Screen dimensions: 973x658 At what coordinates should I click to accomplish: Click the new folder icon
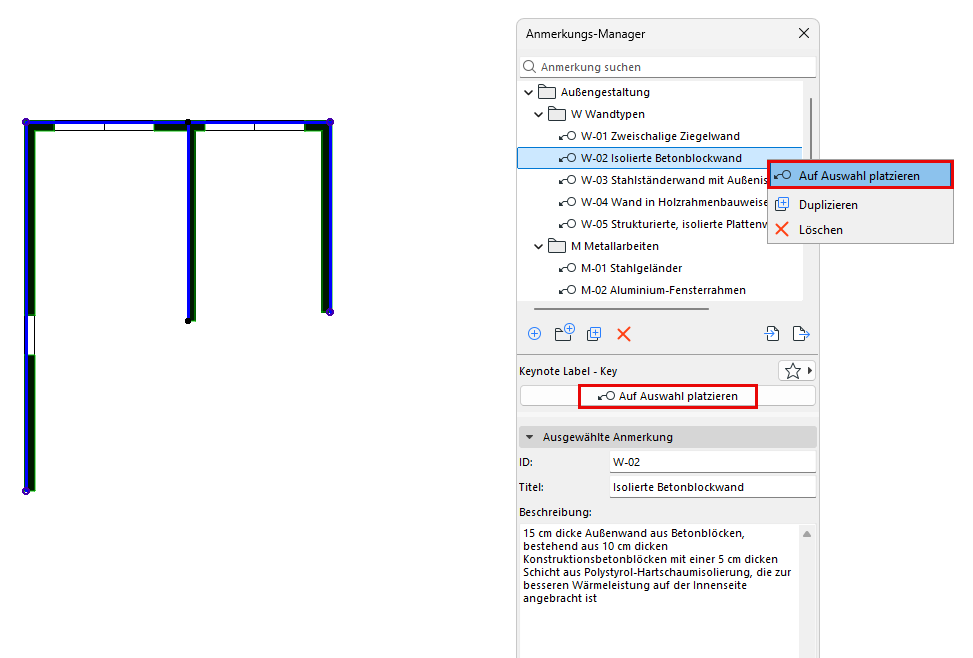click(x=564, y=333)
